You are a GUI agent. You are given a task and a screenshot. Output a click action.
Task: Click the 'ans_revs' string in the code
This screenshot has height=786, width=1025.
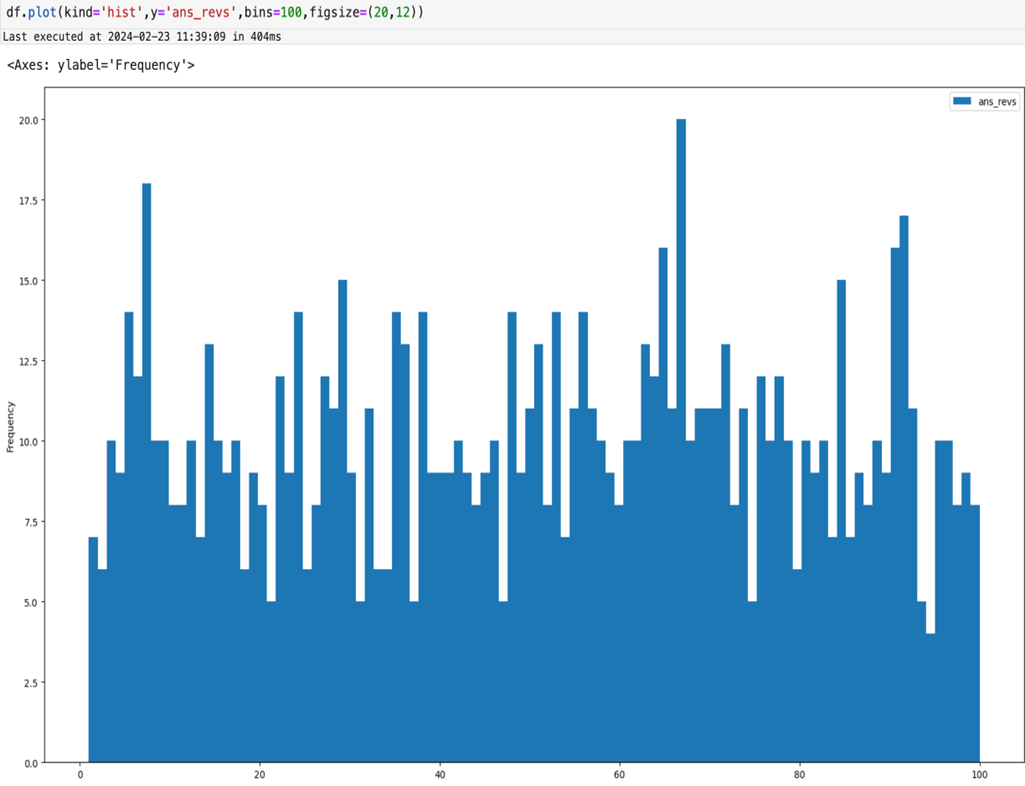(201, 12)
